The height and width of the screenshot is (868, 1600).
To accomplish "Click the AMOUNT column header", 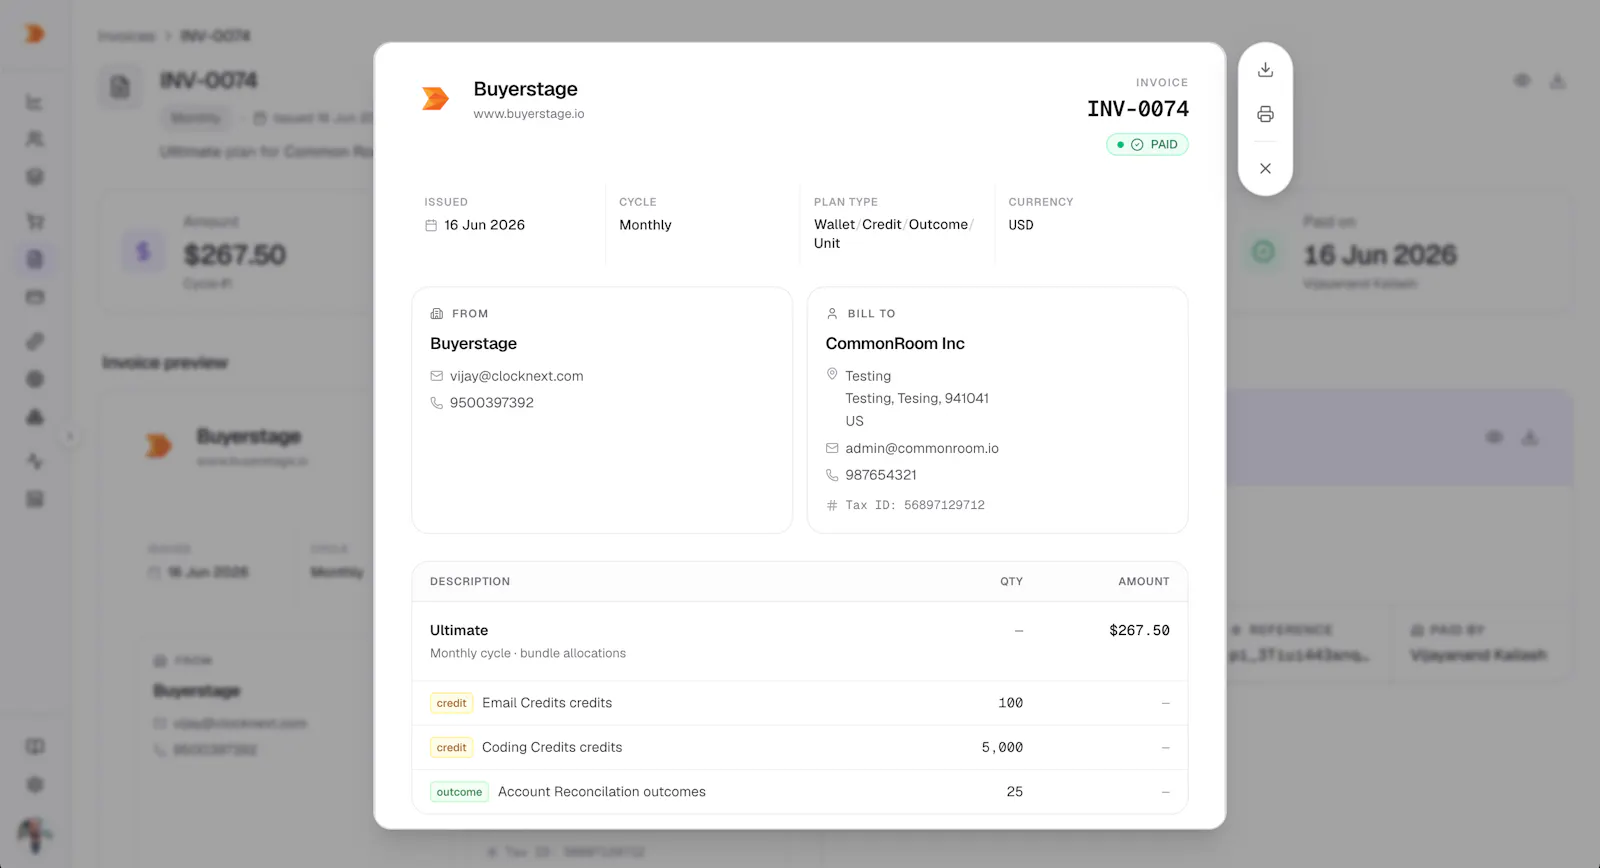I will (1144, 582).
